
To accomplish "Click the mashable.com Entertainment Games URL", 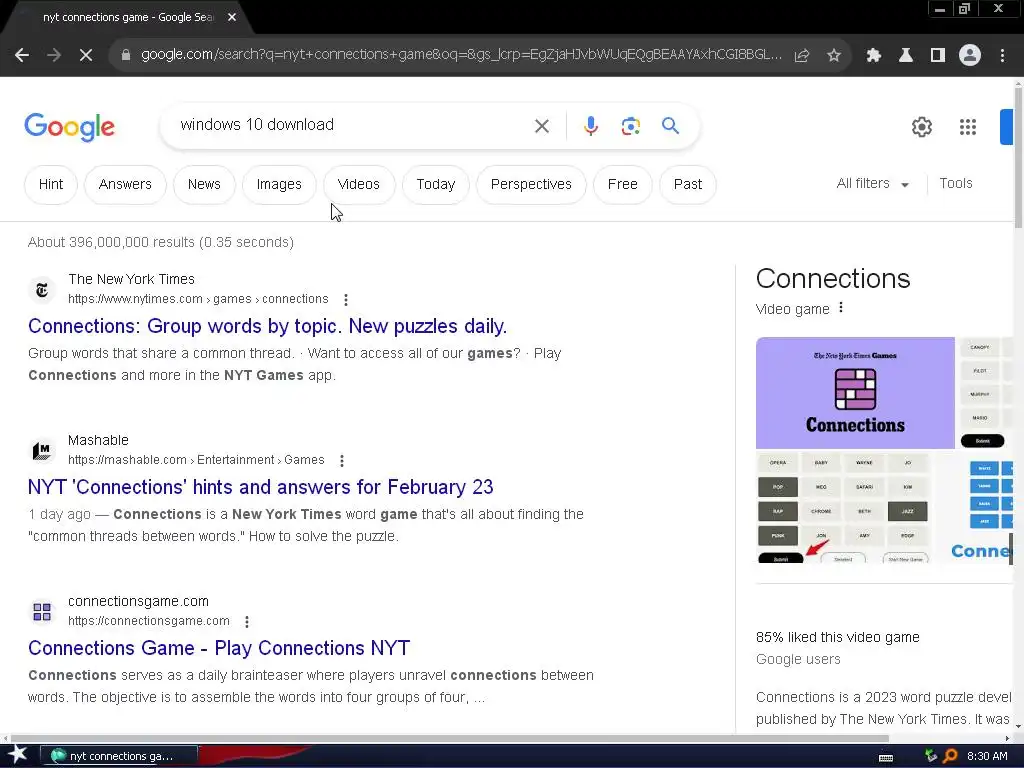I will [x=196, y=460].
